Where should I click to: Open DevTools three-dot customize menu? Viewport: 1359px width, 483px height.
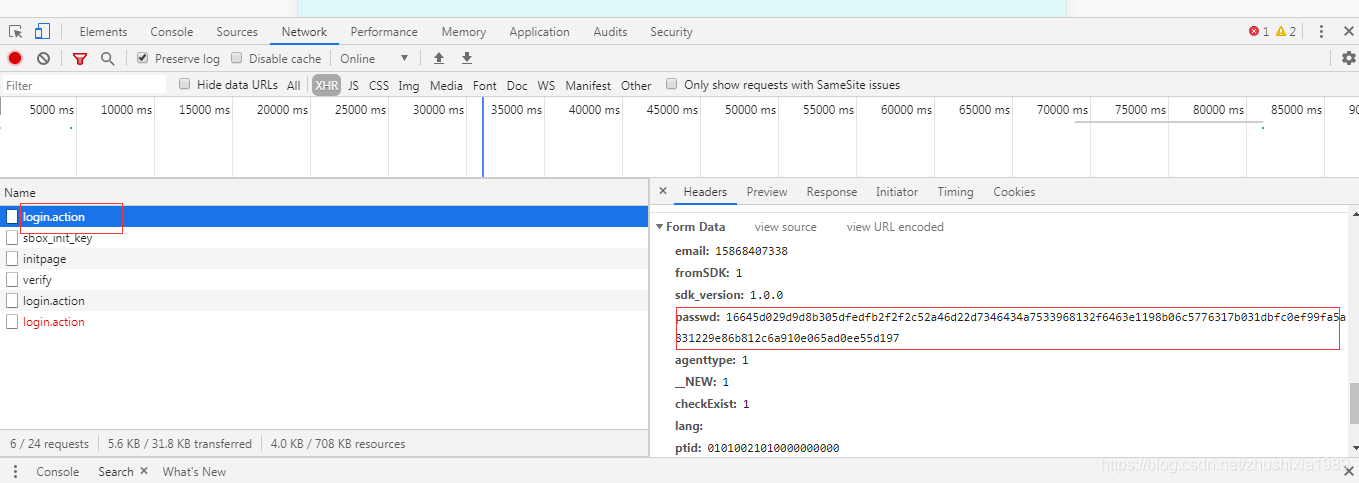click(x=1321, y=32)
